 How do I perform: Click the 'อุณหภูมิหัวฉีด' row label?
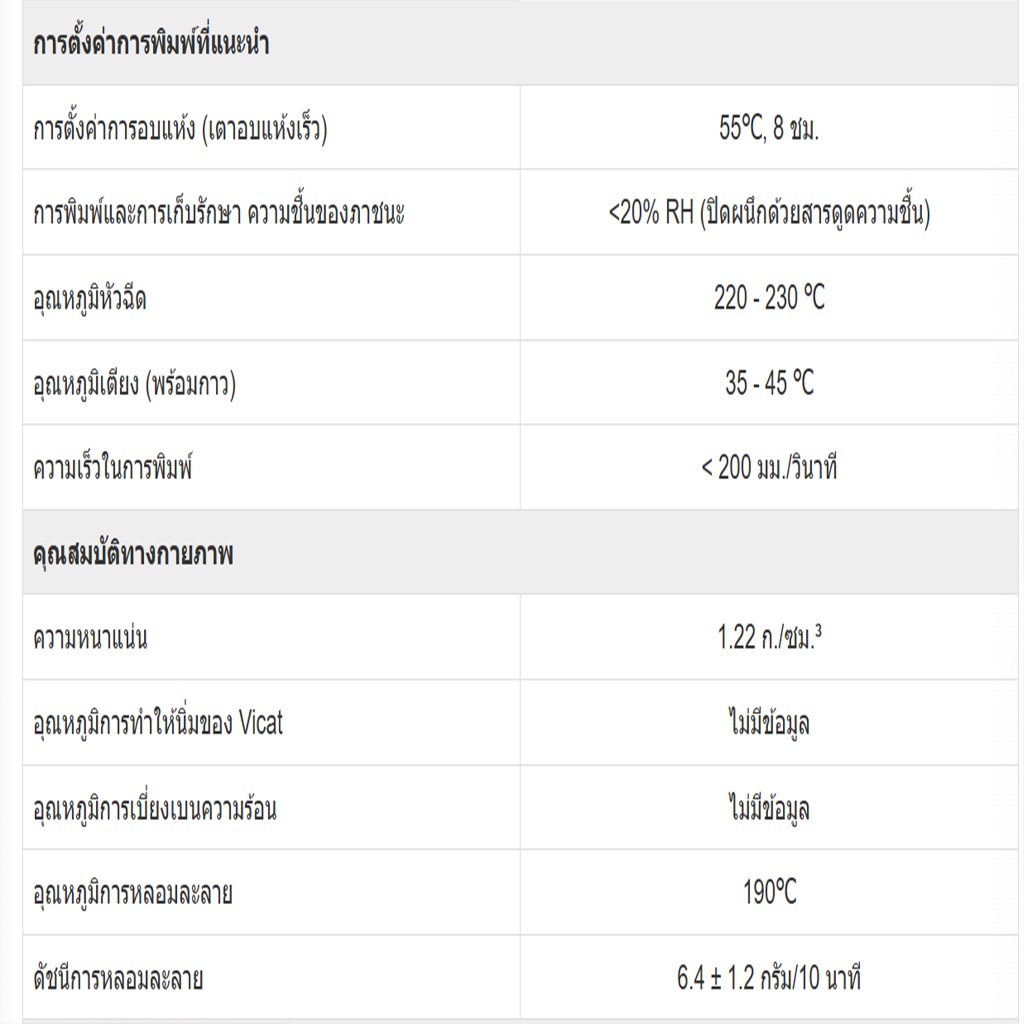[90, 299]
